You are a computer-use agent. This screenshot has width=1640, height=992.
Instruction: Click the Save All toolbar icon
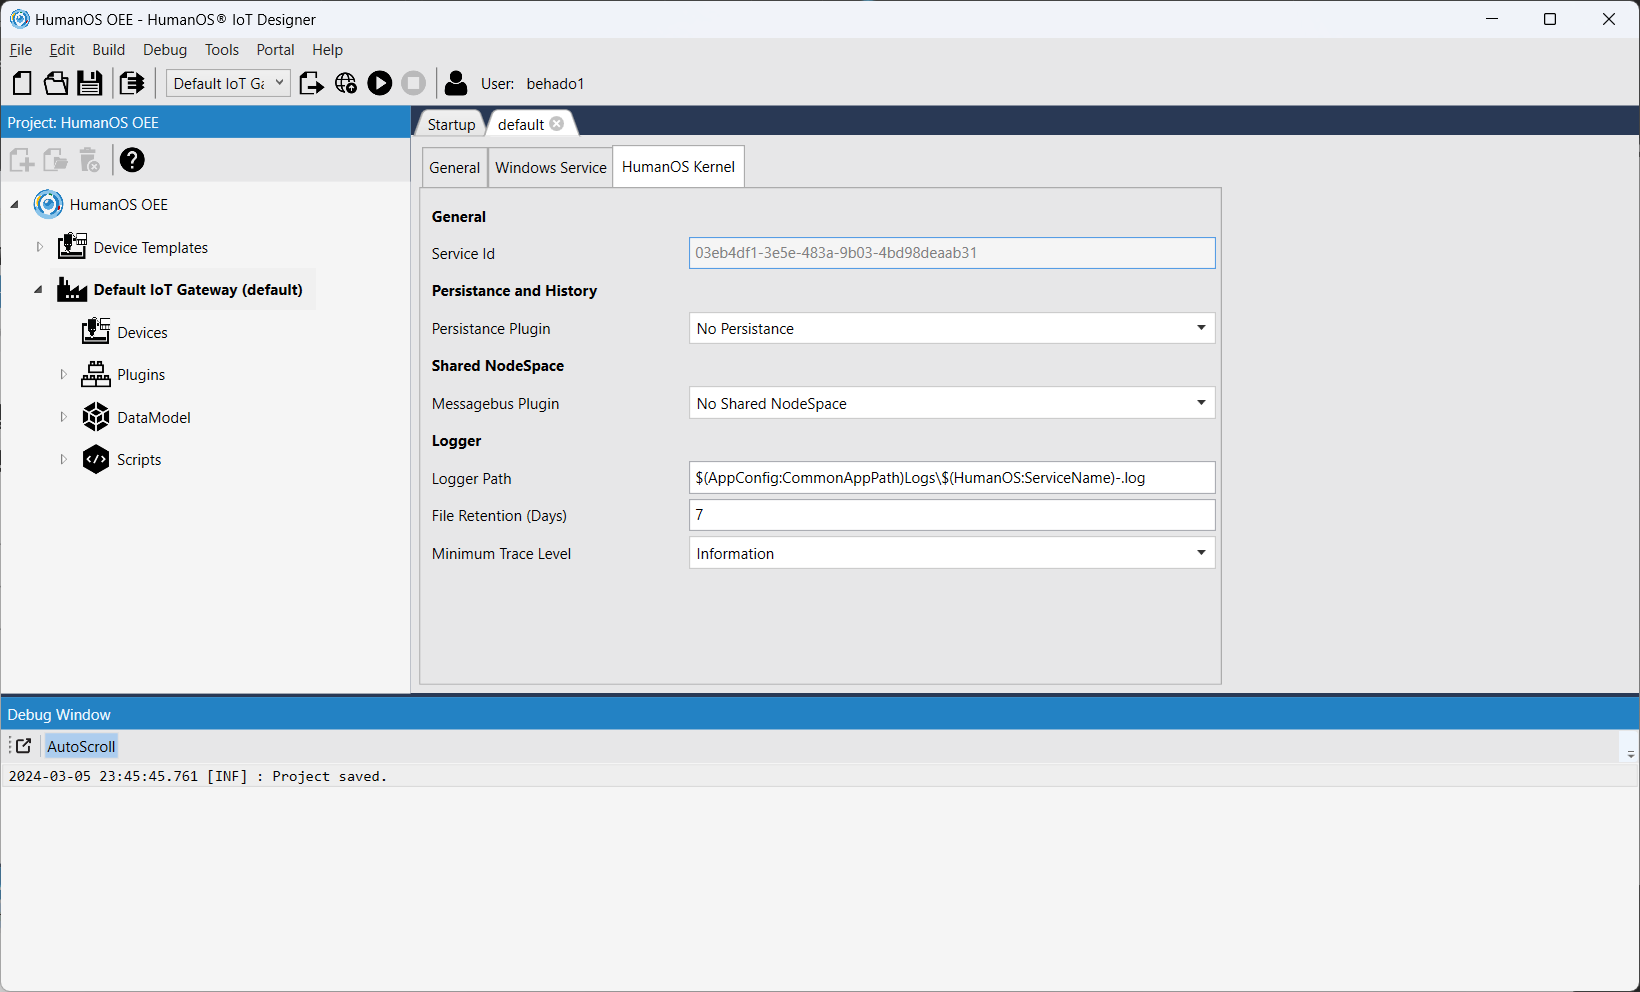[x=131, y=83]
